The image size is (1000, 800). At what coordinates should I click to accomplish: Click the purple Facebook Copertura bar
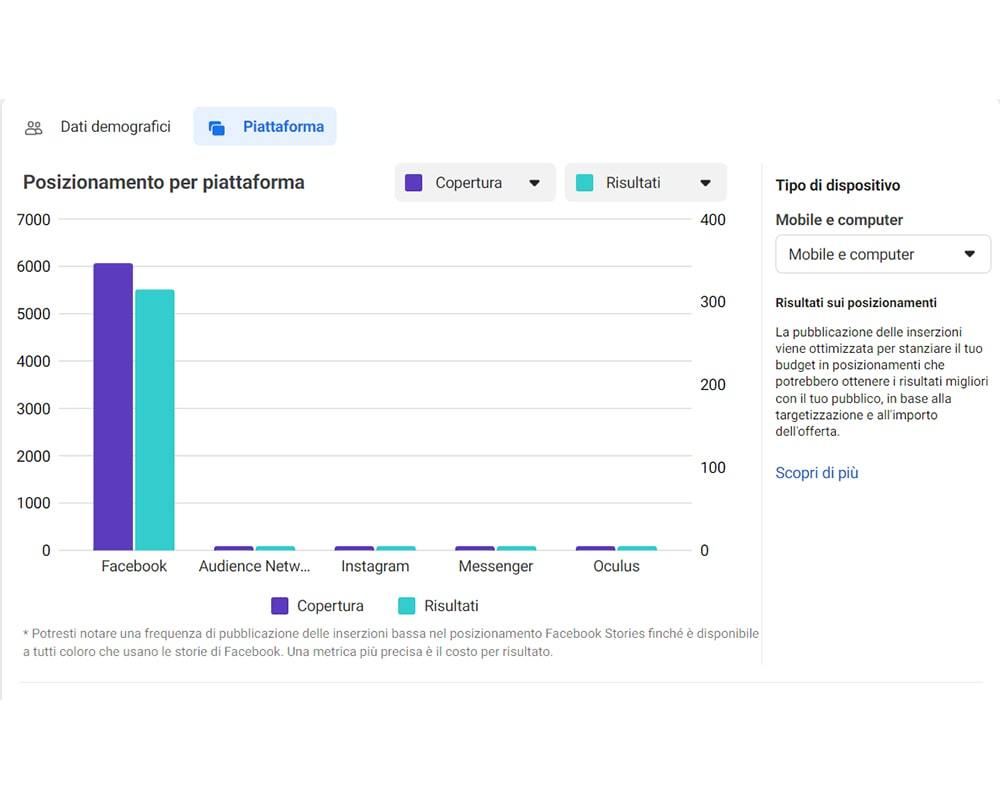113,406
